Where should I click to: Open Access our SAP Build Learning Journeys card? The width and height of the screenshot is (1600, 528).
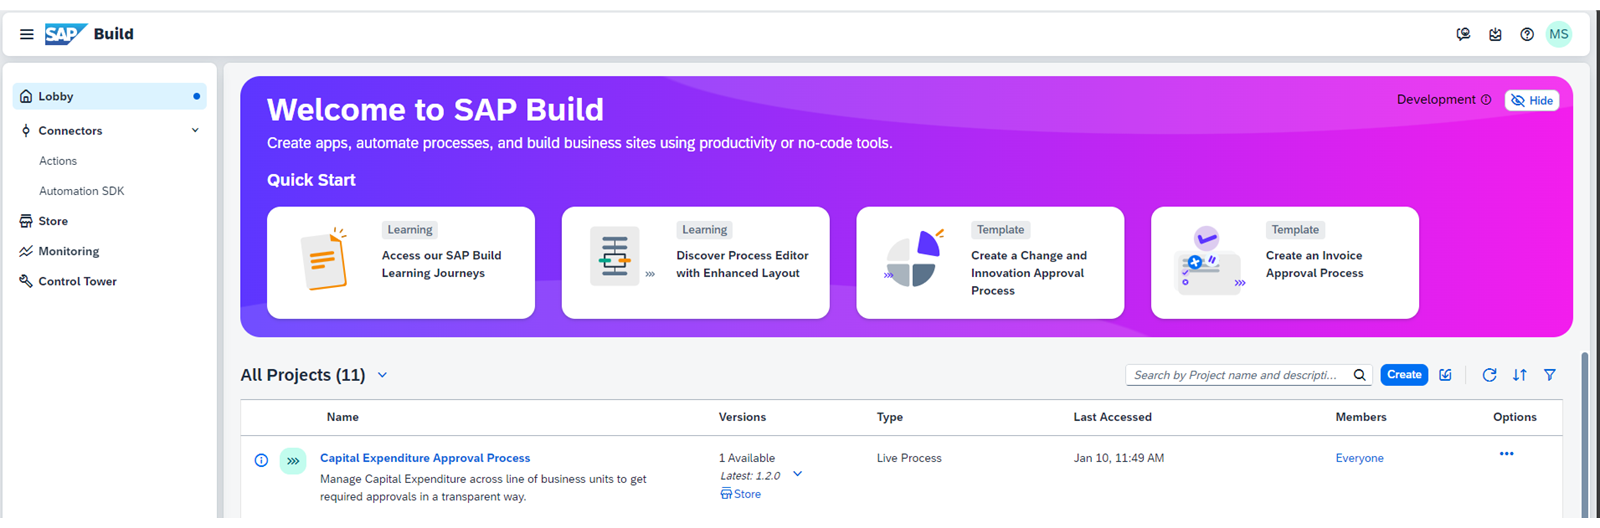tap(401, 263)
